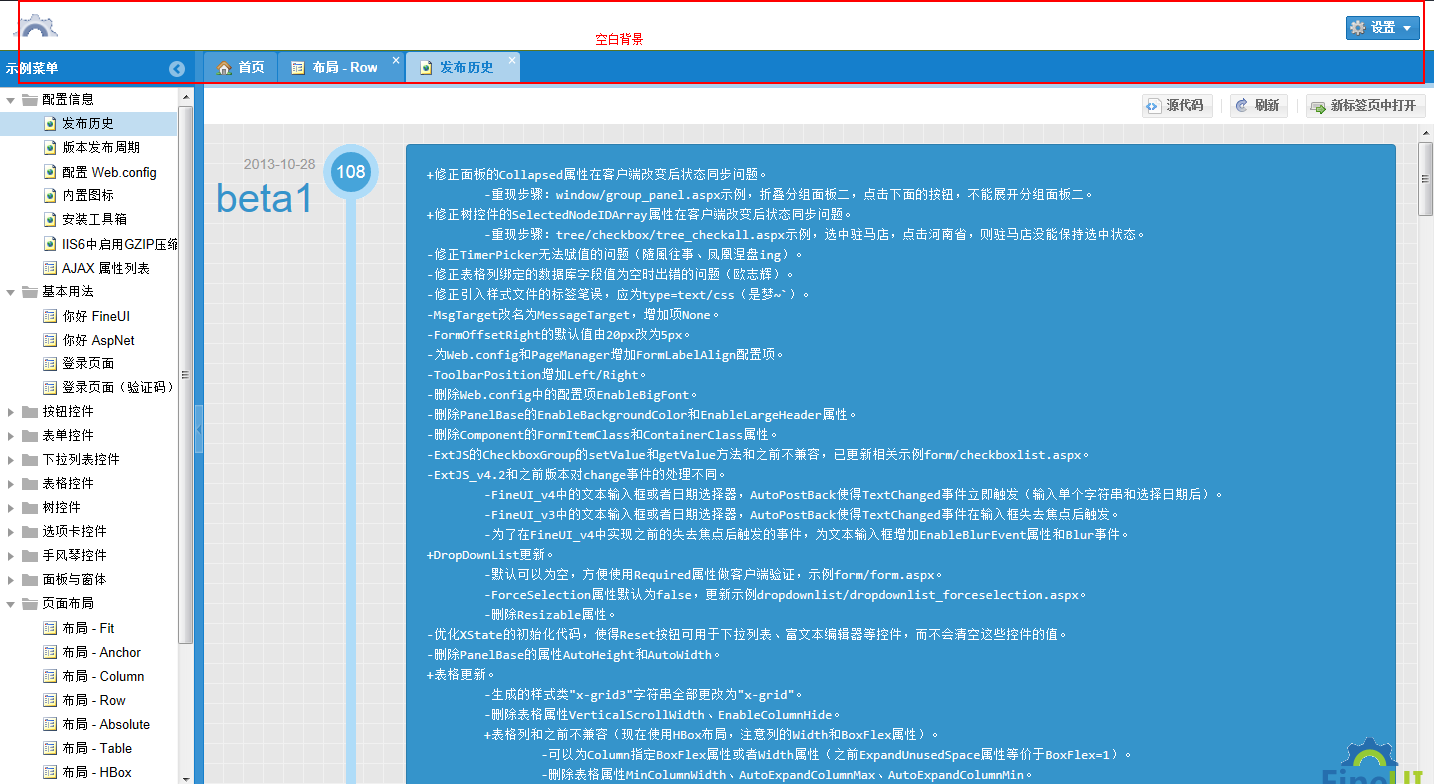Click the 表单控件 folder icon

click(x=30, y=435)
